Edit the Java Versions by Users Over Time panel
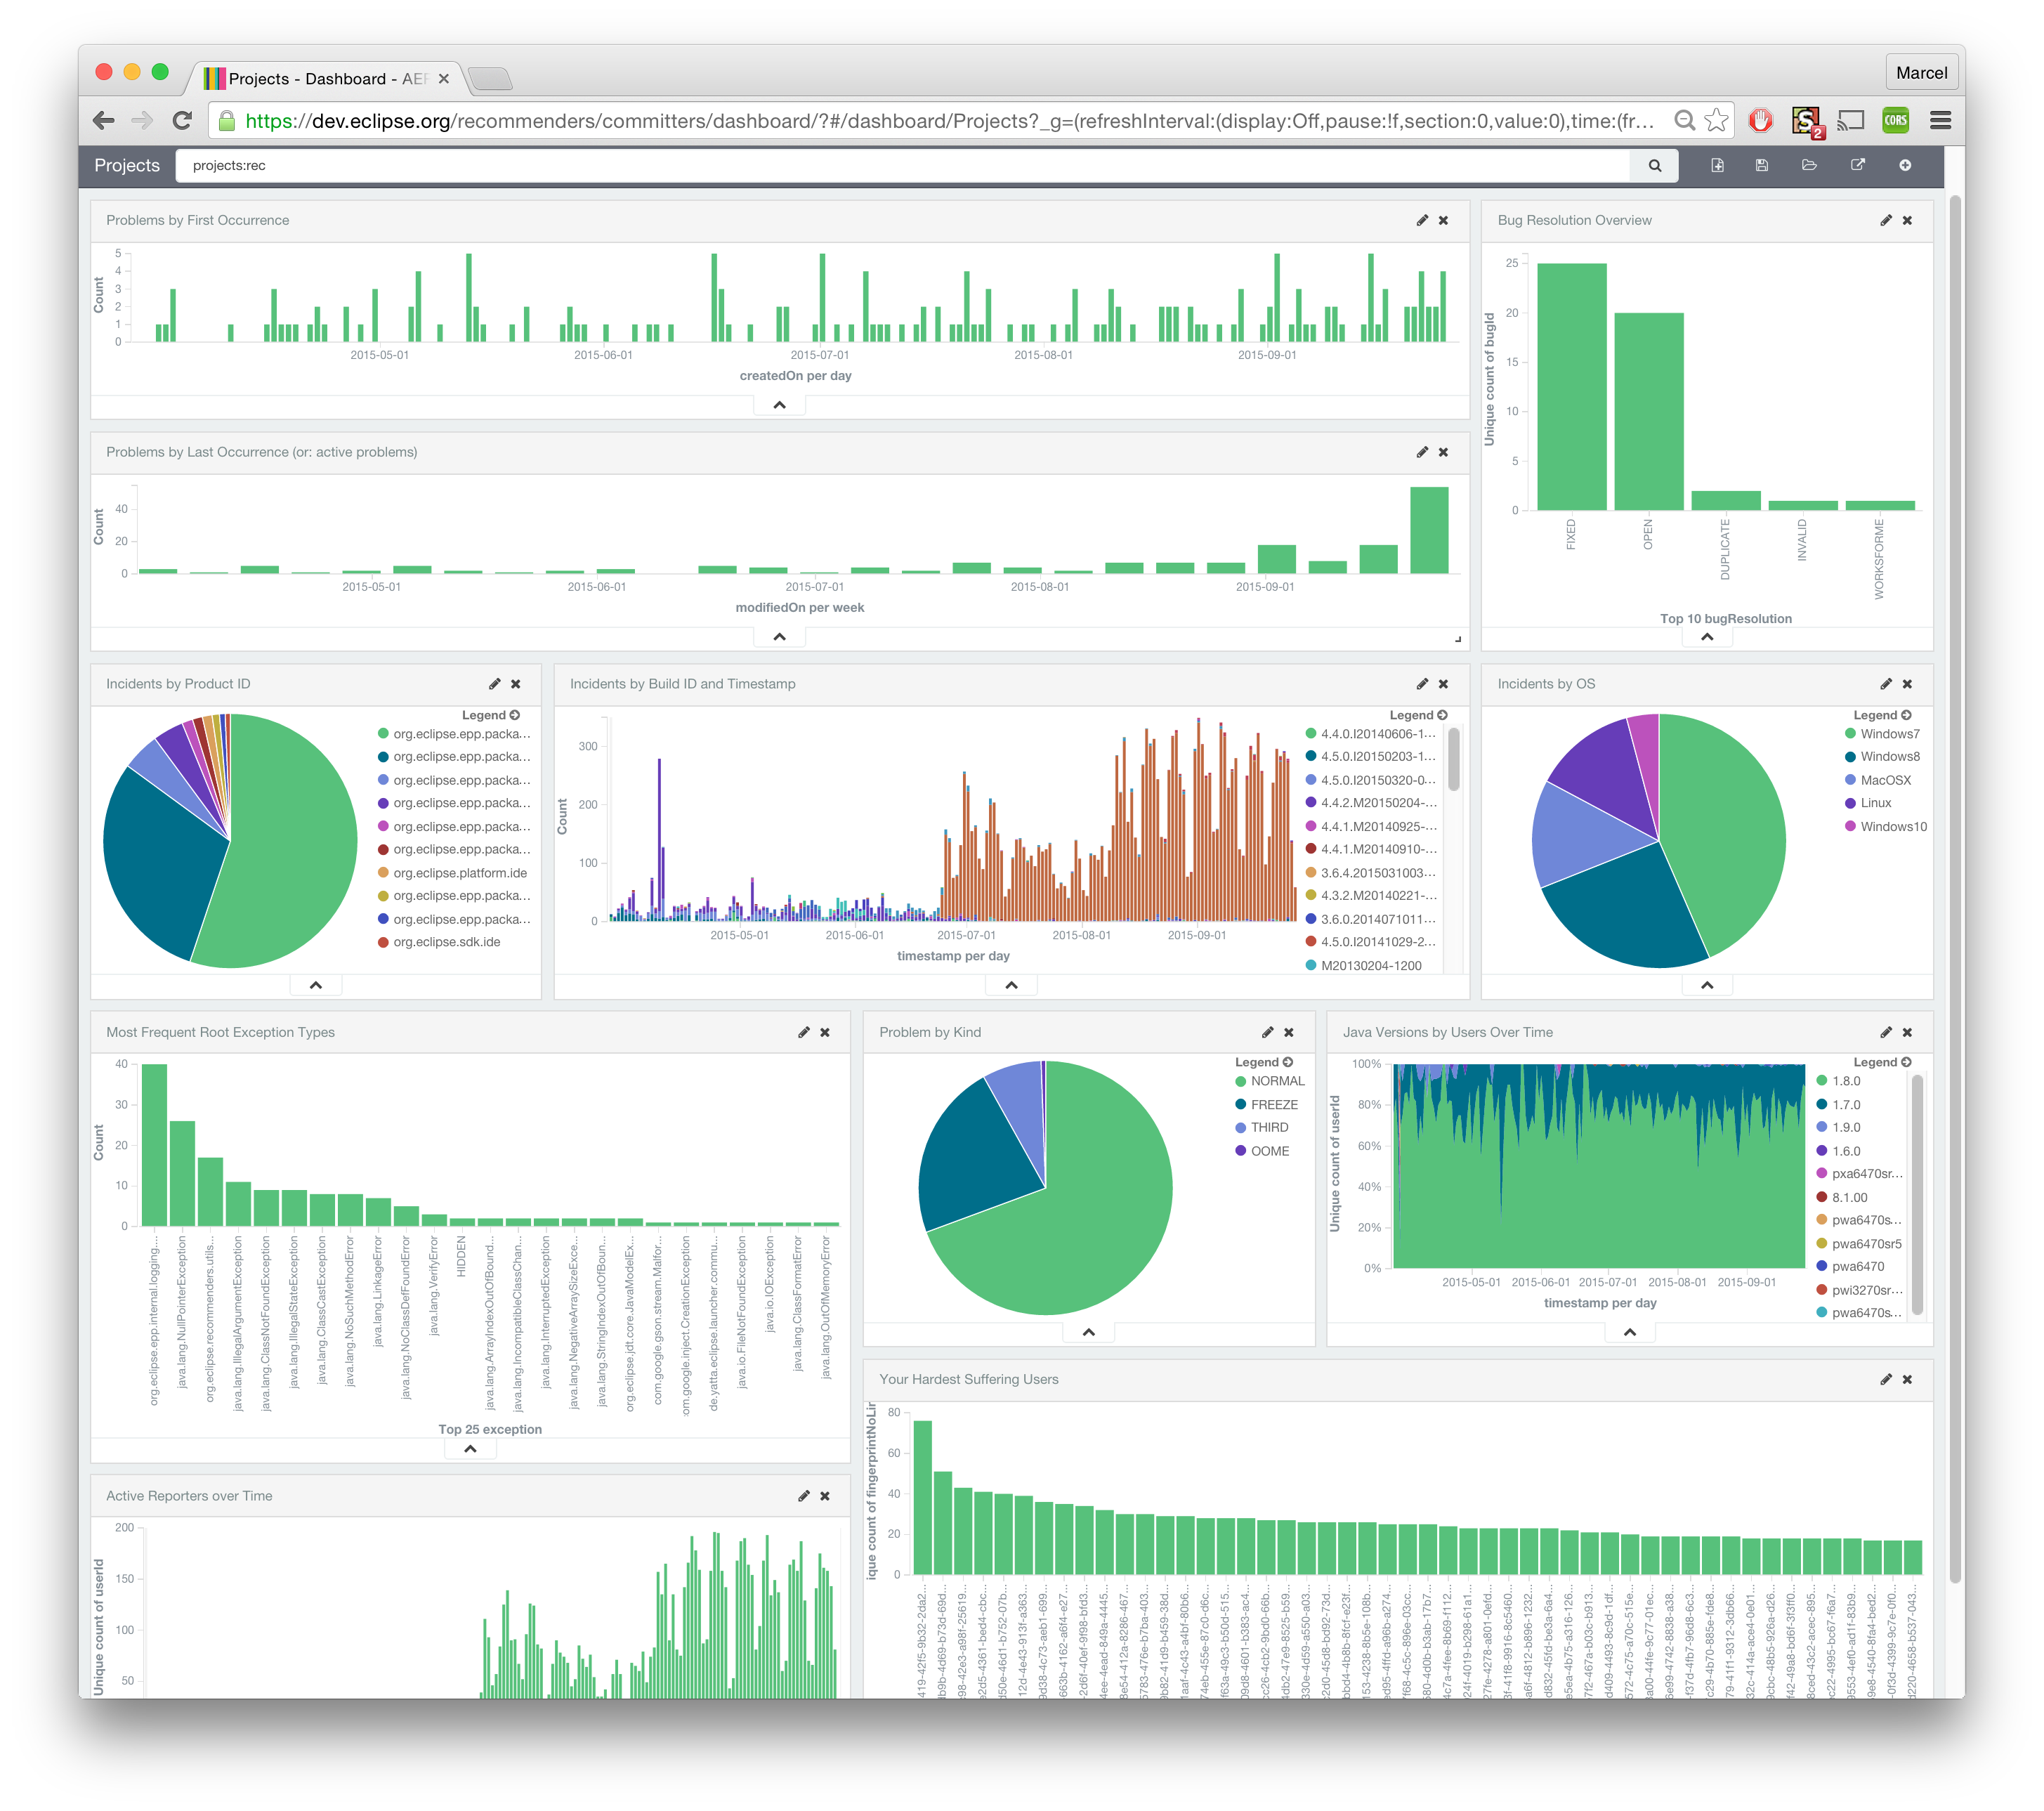 [x=1886, y=1032]
